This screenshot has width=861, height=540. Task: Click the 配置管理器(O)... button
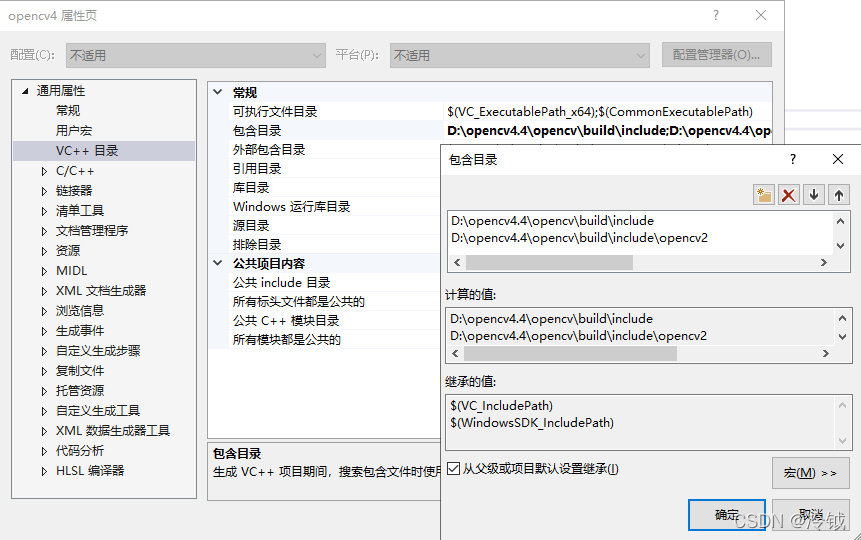pos(717,55)
